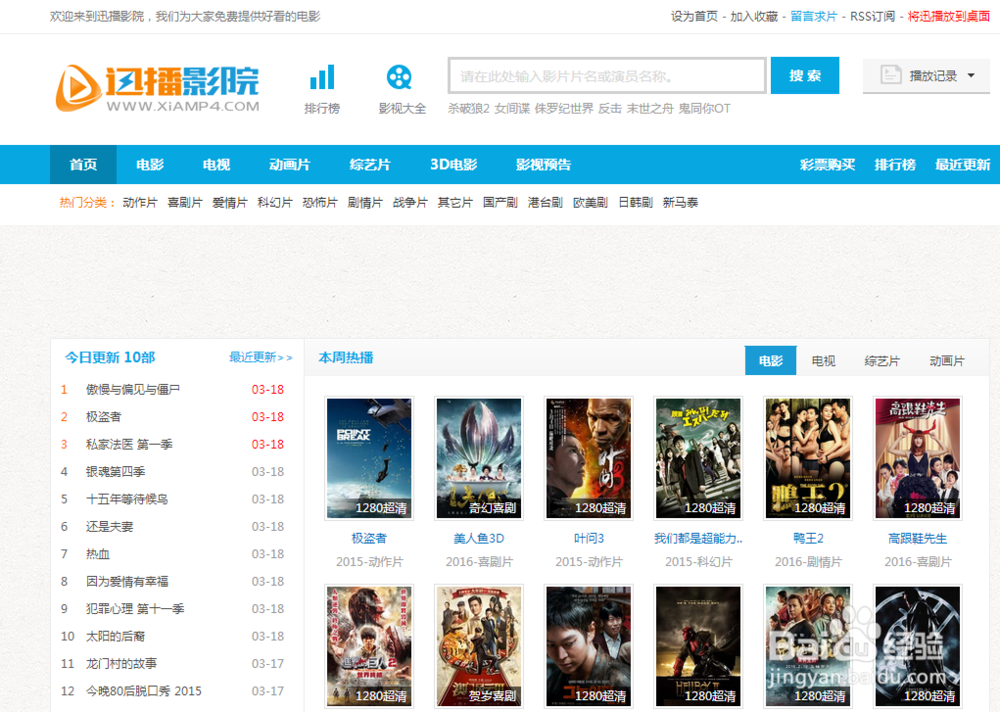Switch weekly hot to 电影 tab
Screen dimensions: 1000x712
click(770, 361)
